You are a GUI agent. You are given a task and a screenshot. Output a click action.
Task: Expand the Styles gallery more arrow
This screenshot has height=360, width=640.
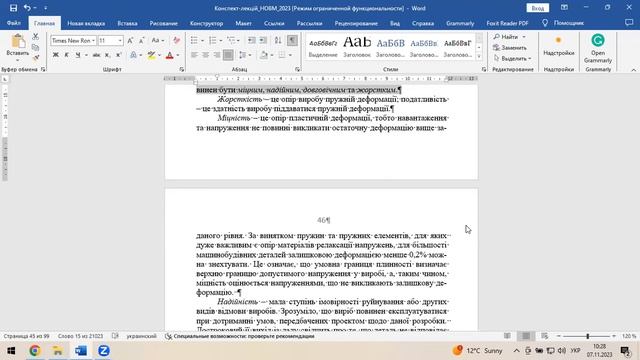pyautogui.click(x=479, y=58)
